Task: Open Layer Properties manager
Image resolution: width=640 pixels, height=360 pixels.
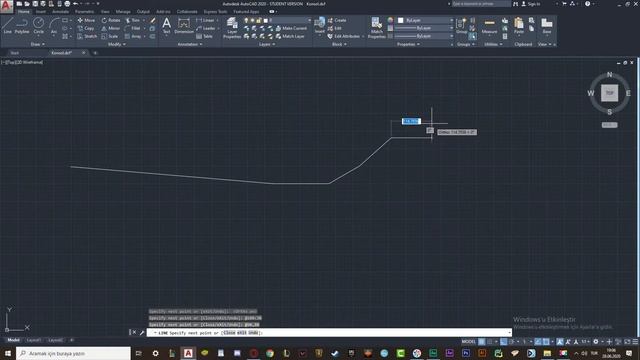Action: tap(232, 28)
